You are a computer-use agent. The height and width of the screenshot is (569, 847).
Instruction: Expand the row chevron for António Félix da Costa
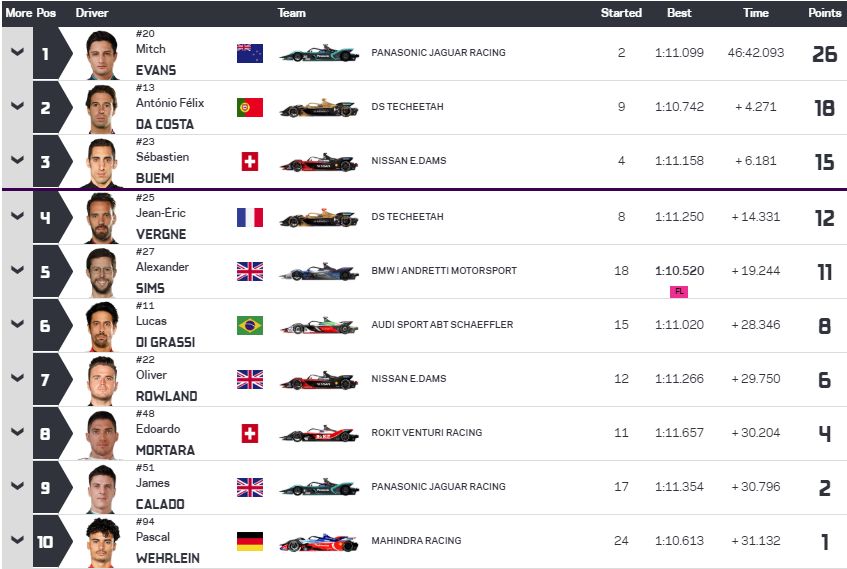pos(17,106)
